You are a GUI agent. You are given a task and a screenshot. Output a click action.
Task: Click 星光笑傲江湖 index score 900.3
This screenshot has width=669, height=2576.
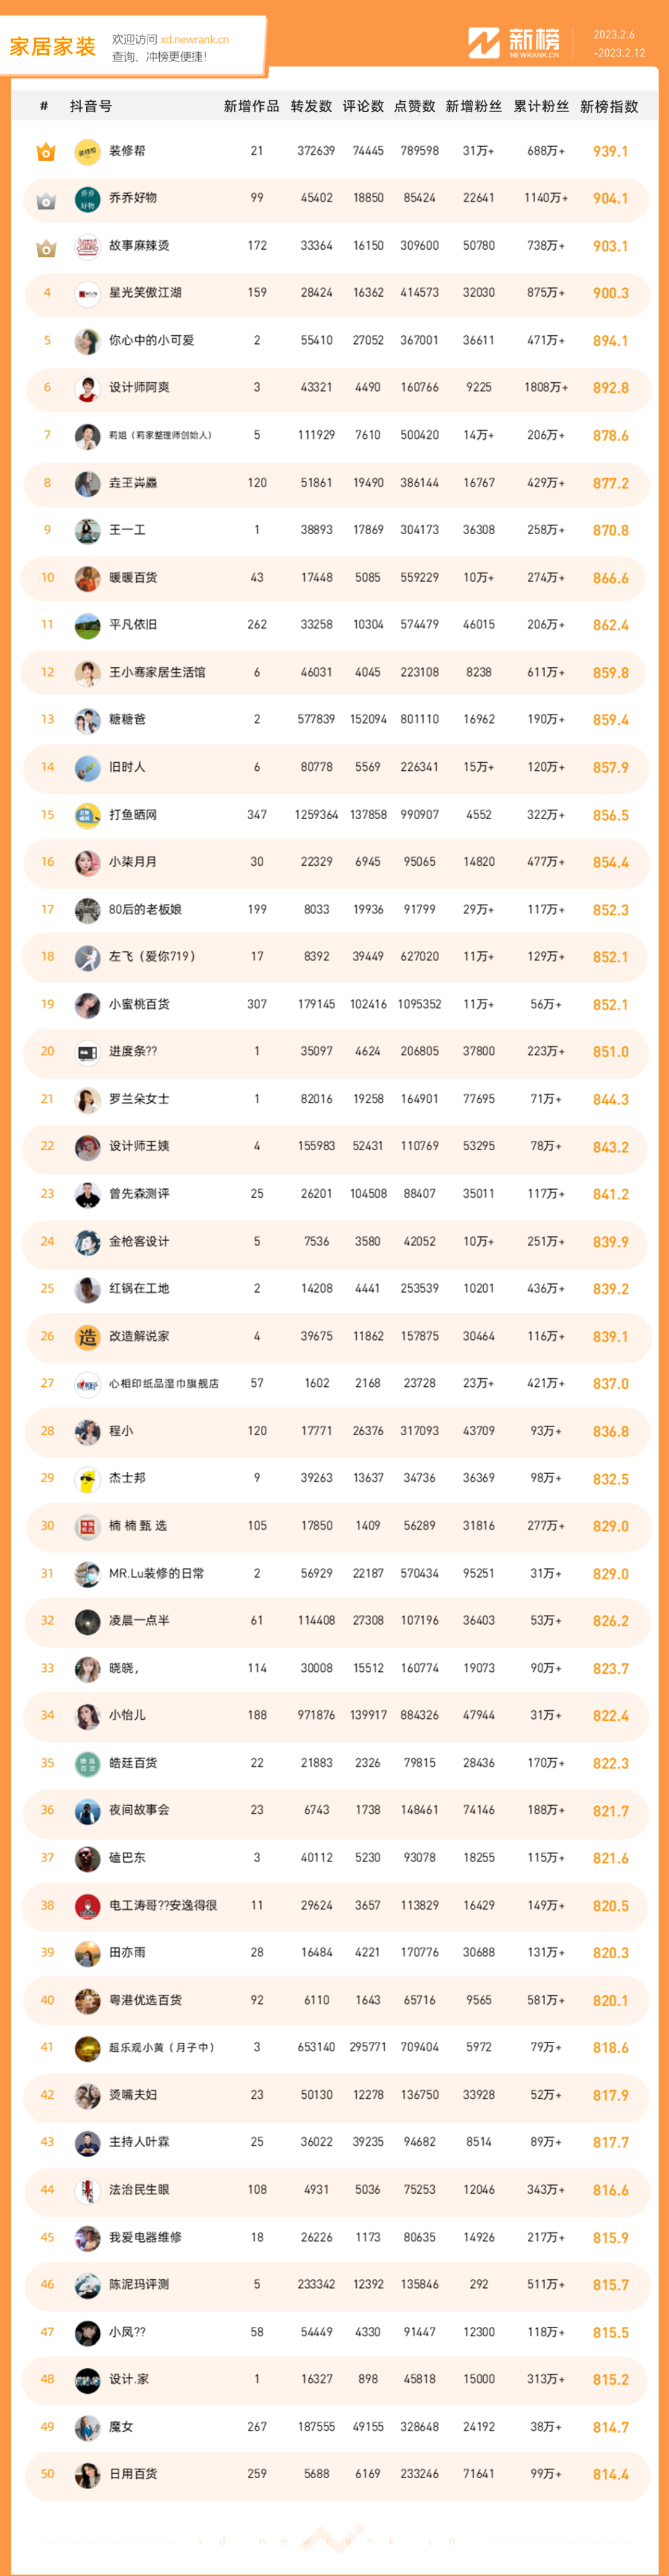[x=611, y=294]
